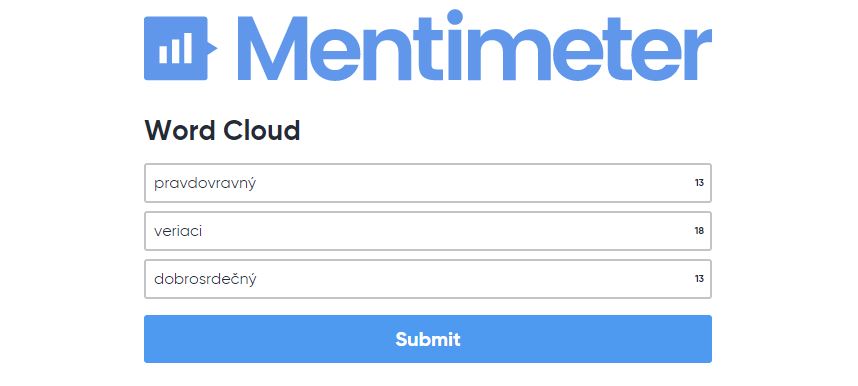Viewport: 858px width, 386px height.
Task: Place cursor on the word pravdovravný
Action: pos(205,184)
